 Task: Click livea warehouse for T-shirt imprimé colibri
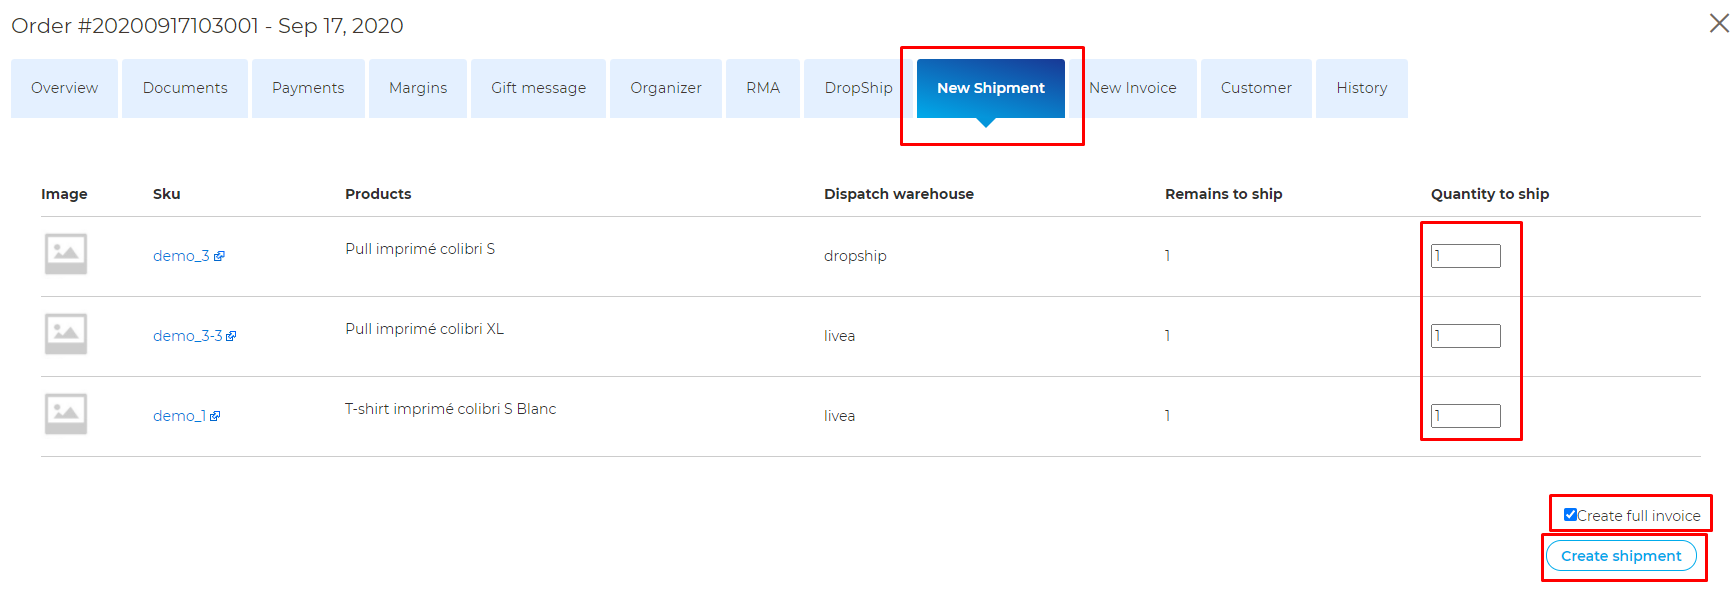click(839, 416)
